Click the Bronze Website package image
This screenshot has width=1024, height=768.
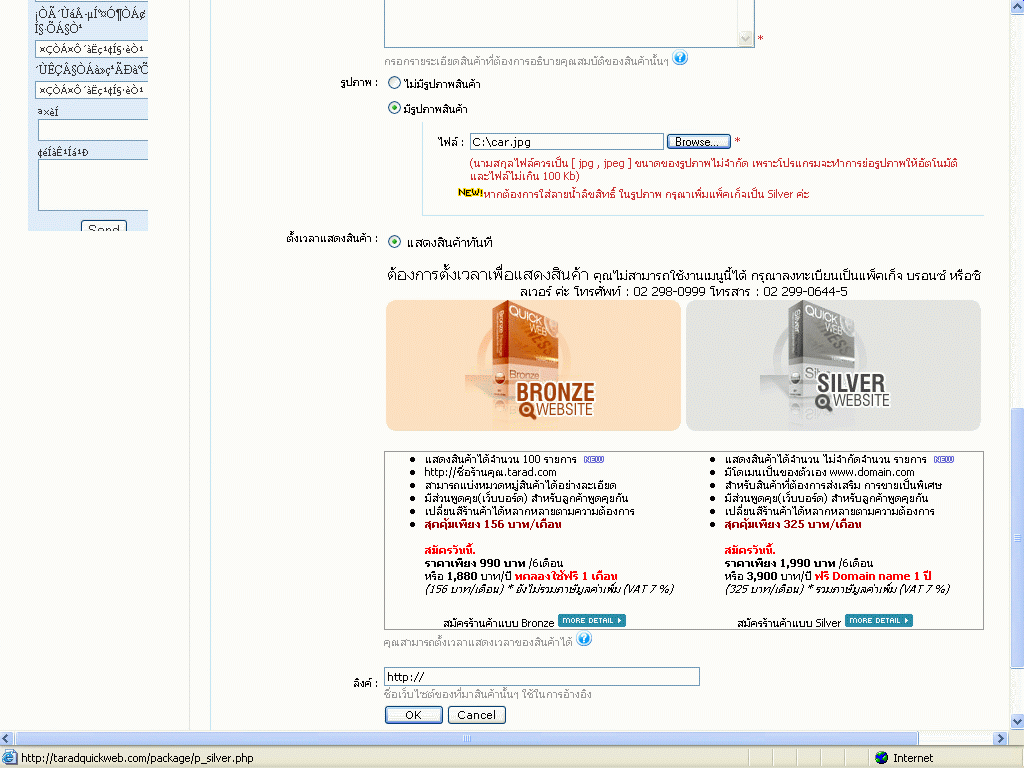[x=533, y=365]
